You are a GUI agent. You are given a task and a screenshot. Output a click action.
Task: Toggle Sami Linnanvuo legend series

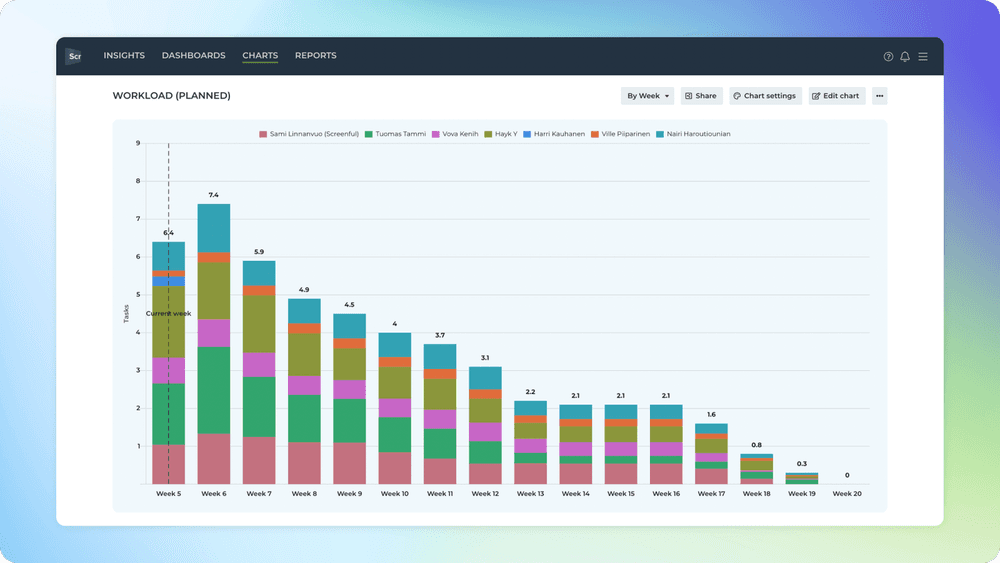coord(309,134)
